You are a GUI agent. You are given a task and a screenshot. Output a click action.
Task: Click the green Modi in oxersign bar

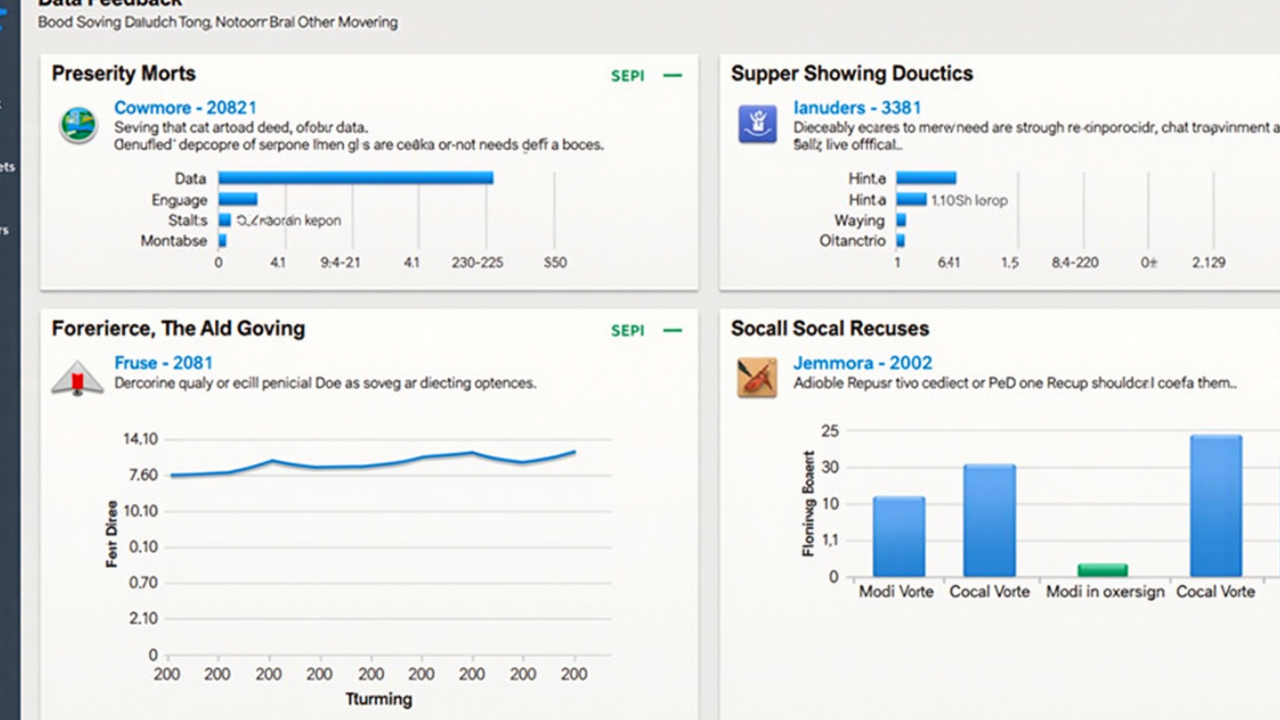[x=1103, y=570]
